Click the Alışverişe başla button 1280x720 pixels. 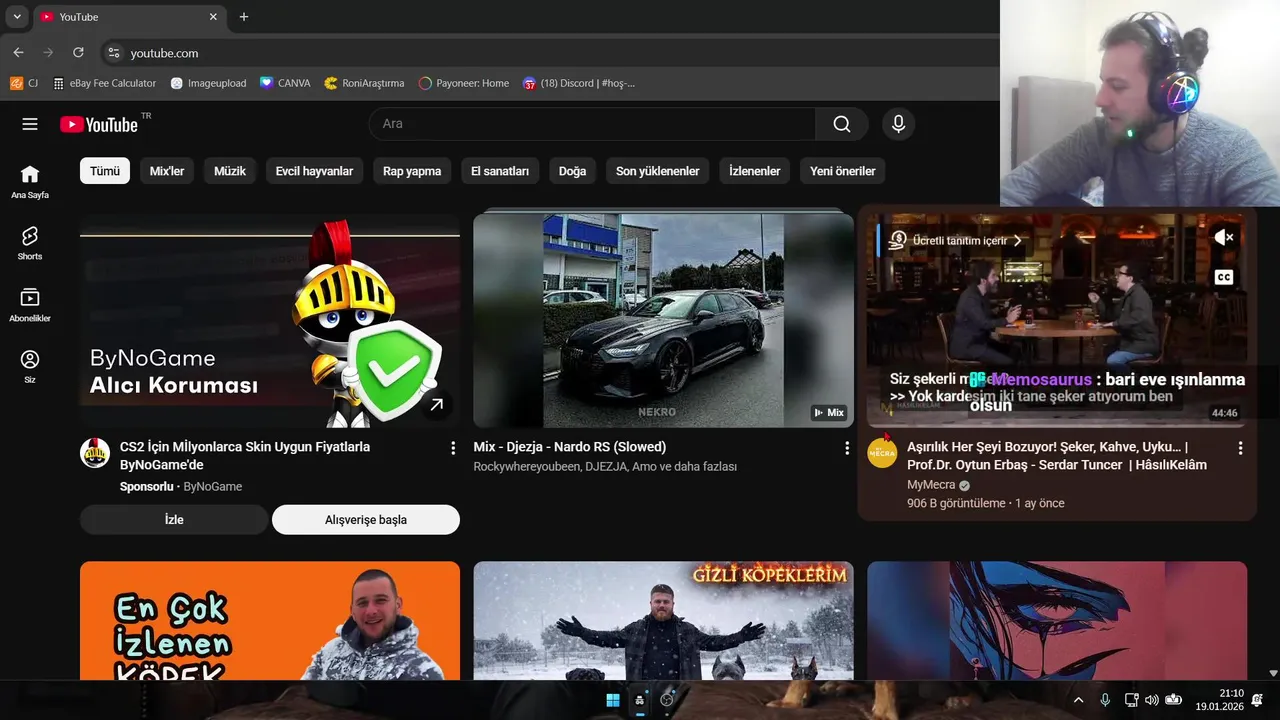366,520
